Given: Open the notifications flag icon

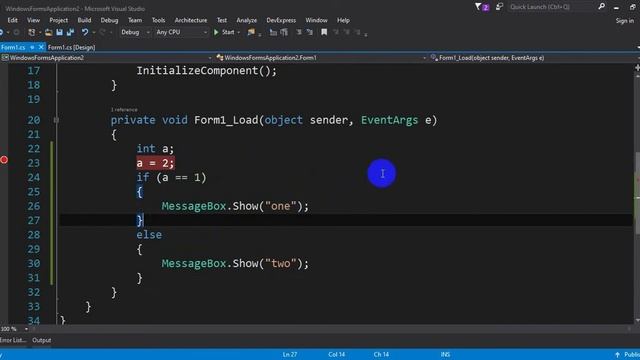Looking at the screenshot, I should (x=482, y=7).
